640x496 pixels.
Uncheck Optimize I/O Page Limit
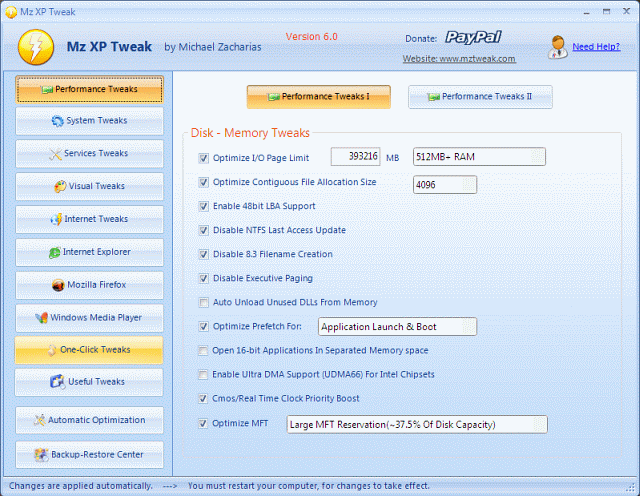204,158
